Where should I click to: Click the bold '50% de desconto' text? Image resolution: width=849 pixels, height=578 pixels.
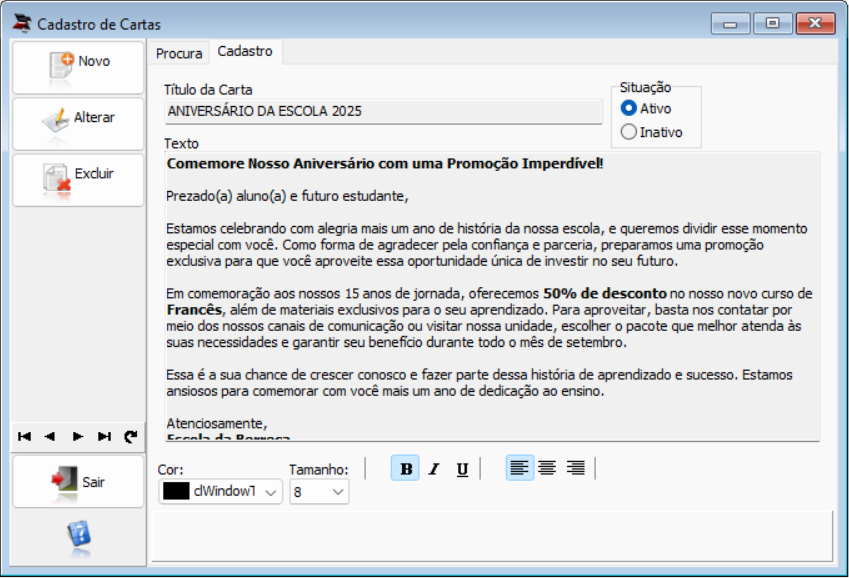[x=605, y=294]
